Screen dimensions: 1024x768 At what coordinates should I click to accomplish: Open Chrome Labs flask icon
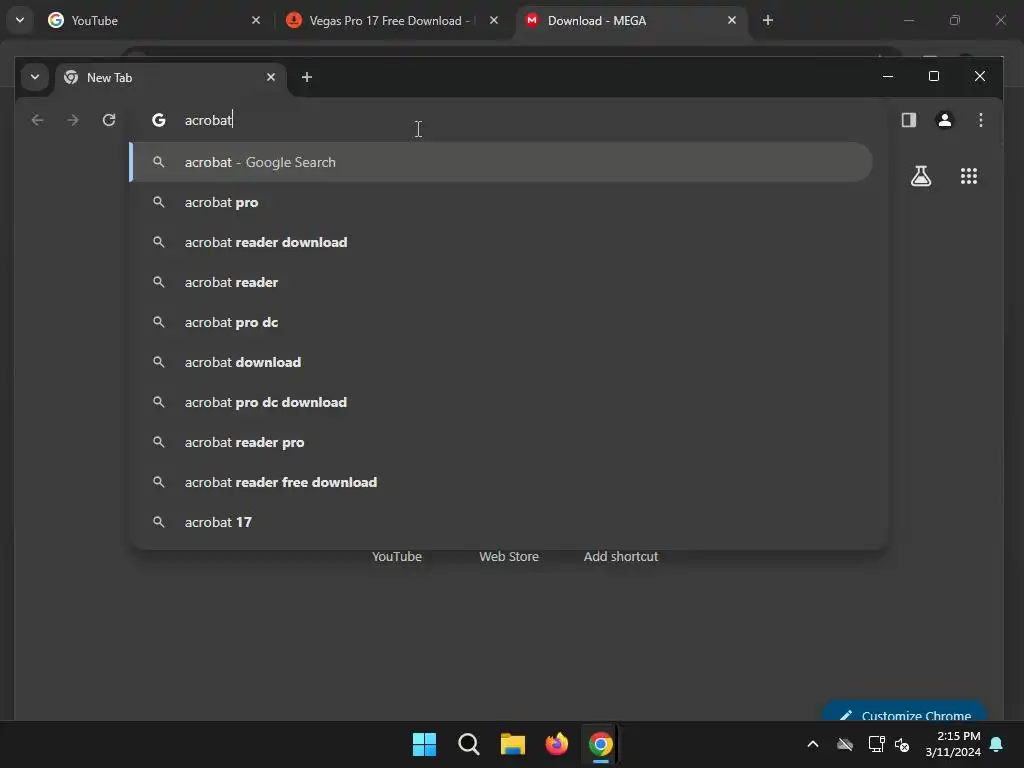click(x=921, y=176)
